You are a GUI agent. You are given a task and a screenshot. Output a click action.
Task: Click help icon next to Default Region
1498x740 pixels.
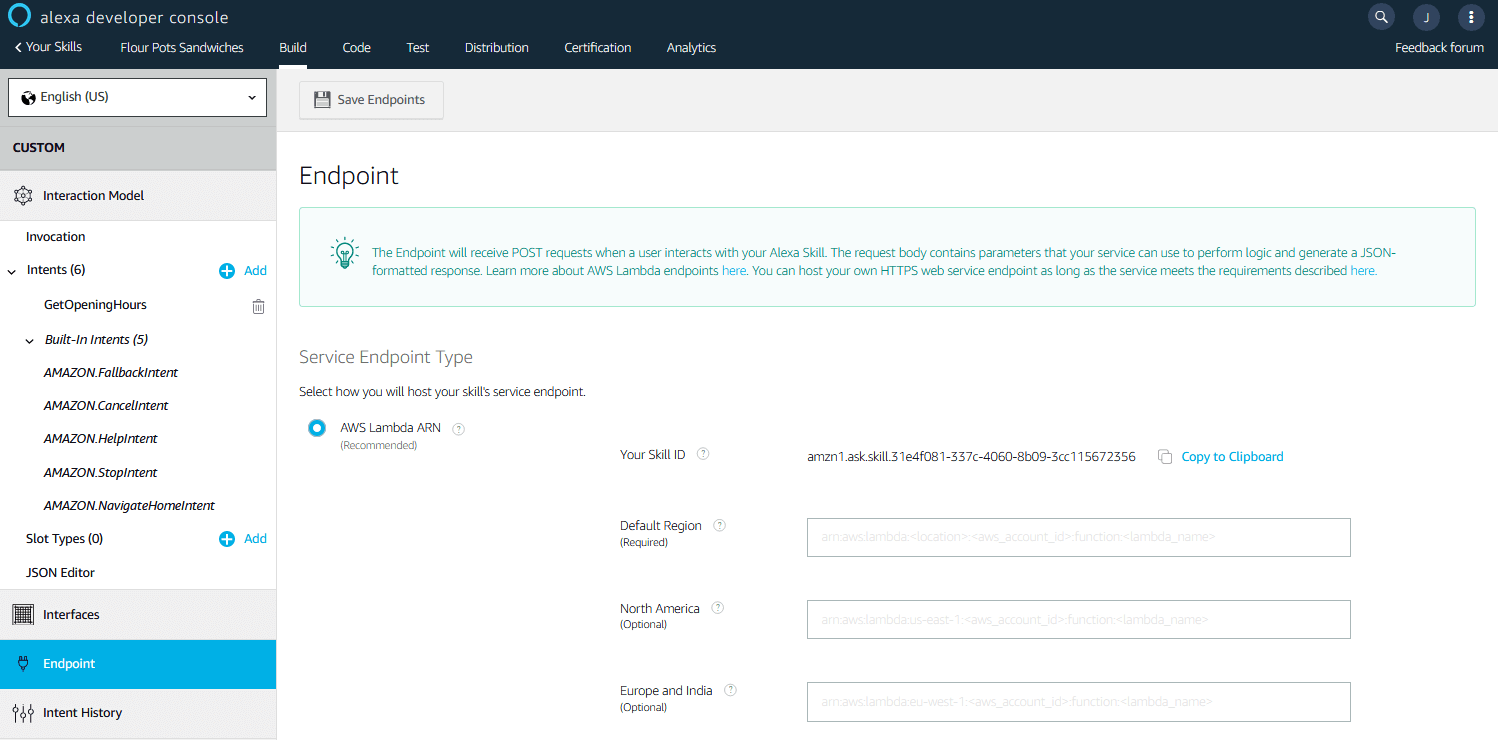click(x=719, y=525)
